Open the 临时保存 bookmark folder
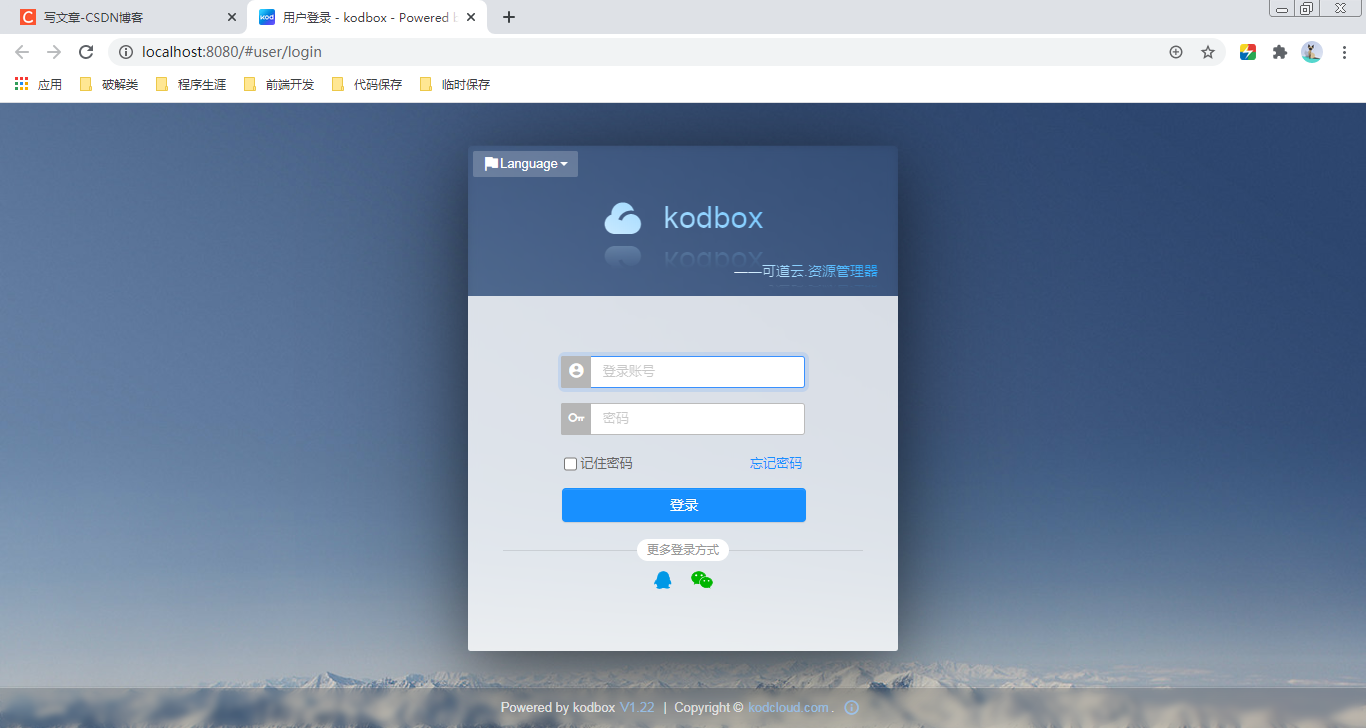 (x=455, y=84)
